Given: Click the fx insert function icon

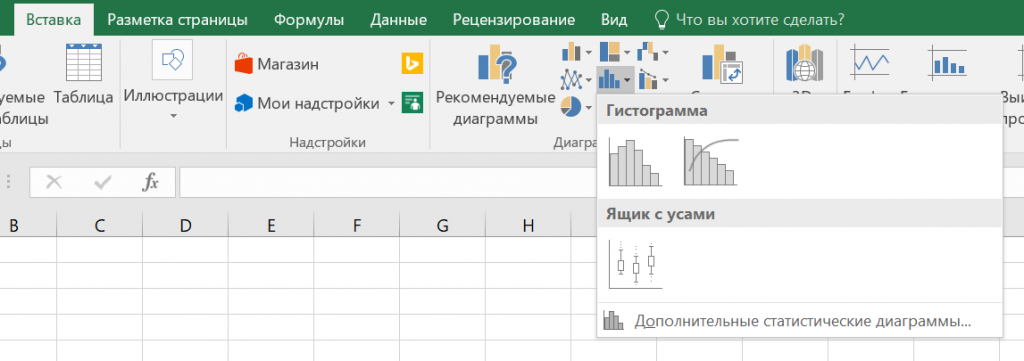Looking at the screenshot, I should point(150,183).
